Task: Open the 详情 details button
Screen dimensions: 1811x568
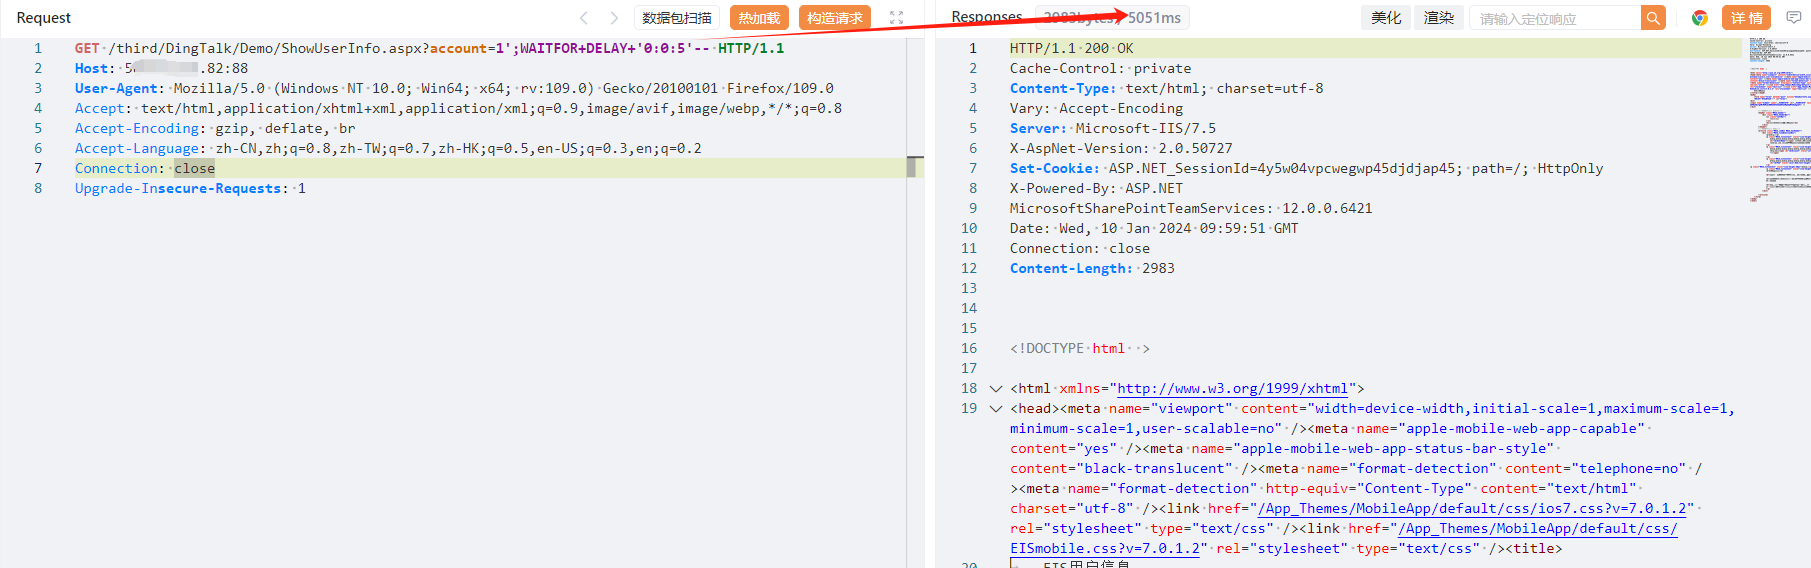Action: [1746, 18]
